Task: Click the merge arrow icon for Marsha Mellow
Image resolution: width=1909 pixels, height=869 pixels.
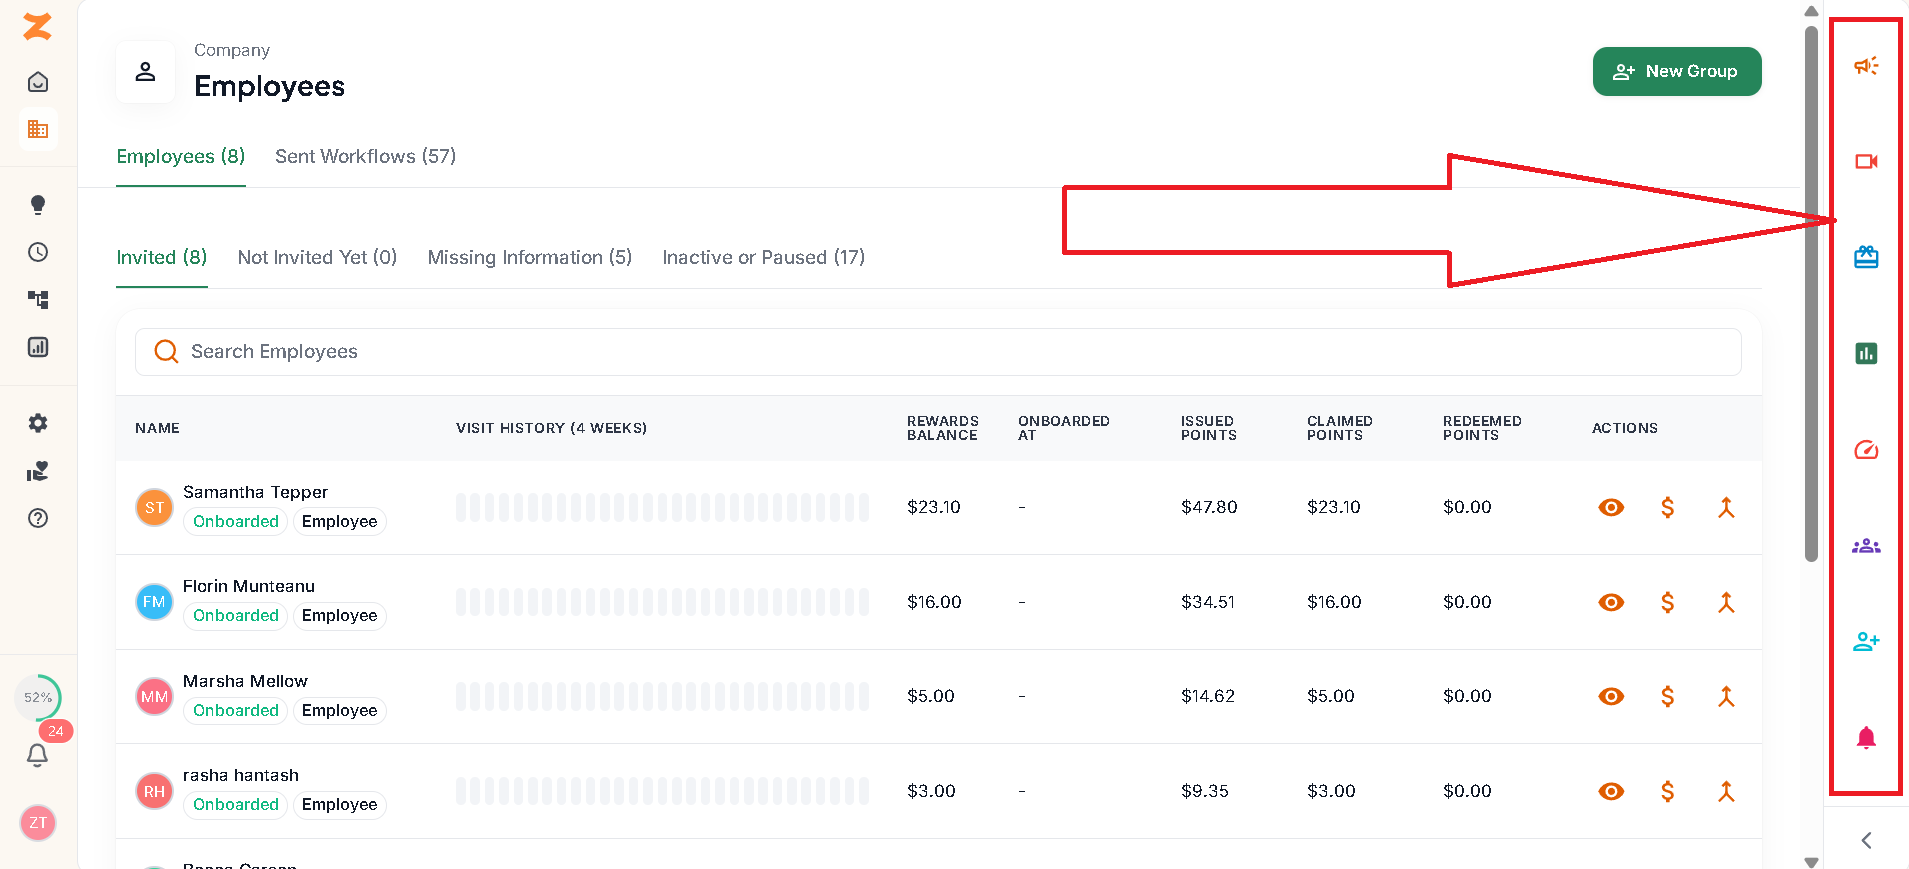Action: pos(1726,696)
